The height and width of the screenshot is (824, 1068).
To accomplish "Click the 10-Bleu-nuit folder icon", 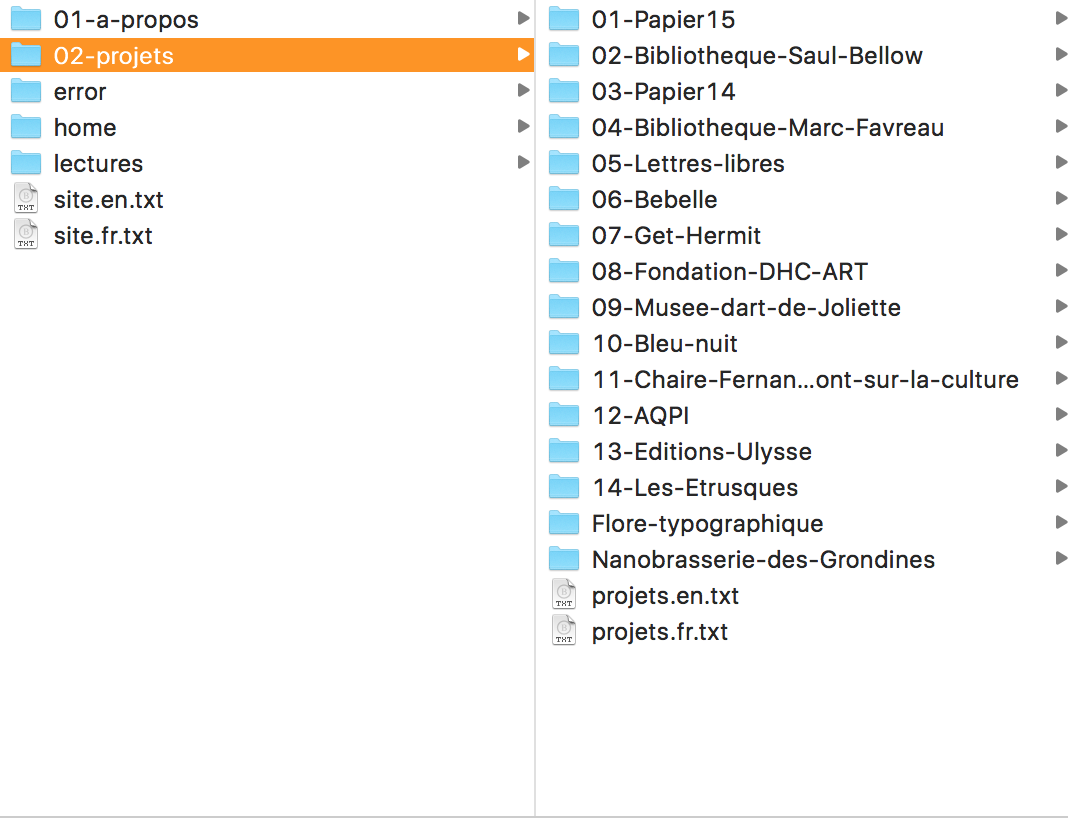I will tap(564, 343).
